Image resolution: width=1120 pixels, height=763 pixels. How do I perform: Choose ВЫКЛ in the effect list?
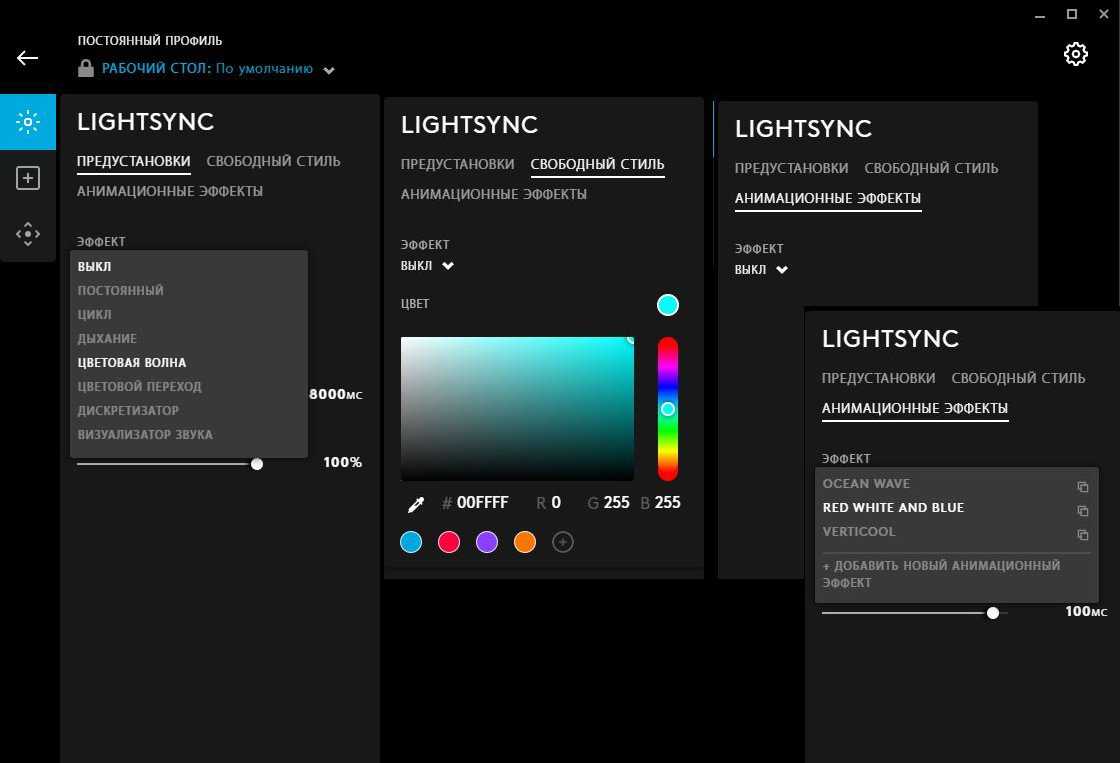coord(94,266)
